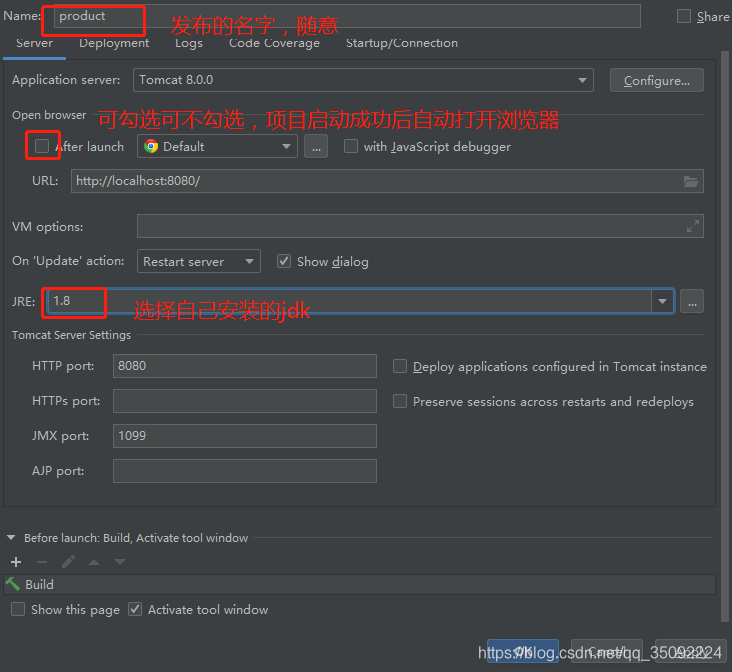
Task: Remove before-launch task with minus icon
Action: coord(42,562)
